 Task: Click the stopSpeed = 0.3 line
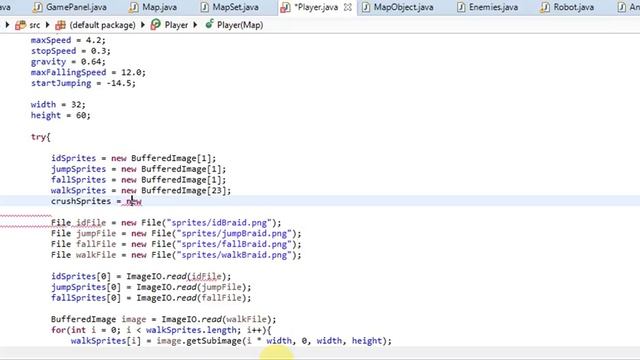[x=71, y=51]
